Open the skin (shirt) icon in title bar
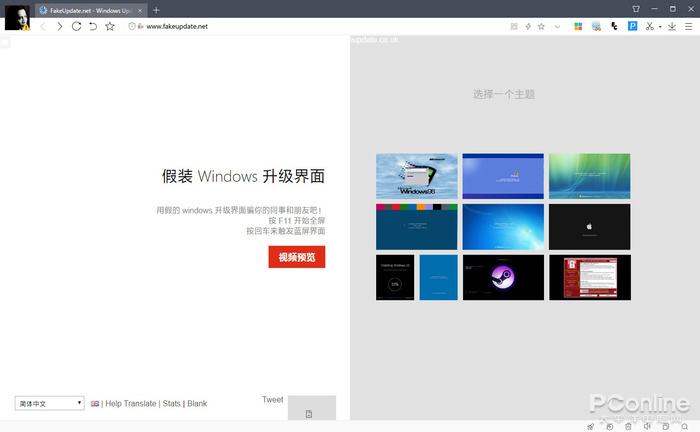The width and height of the screenshot is (700, 432). pos(636,8)
